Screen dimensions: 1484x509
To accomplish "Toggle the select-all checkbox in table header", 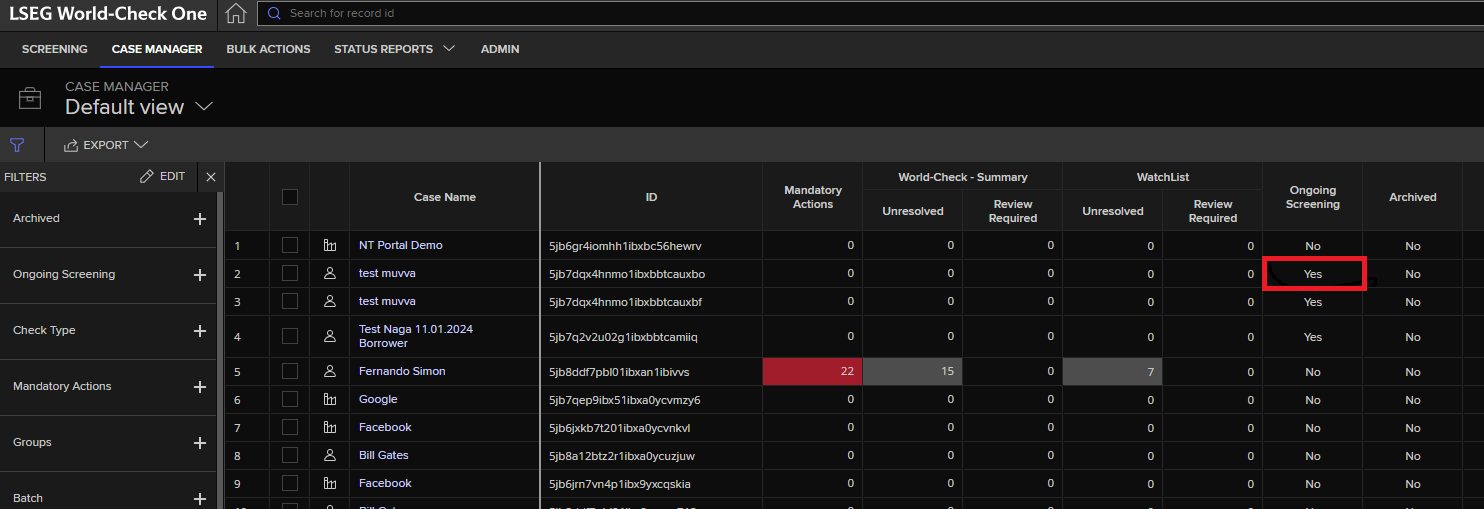I will (290, 197).
